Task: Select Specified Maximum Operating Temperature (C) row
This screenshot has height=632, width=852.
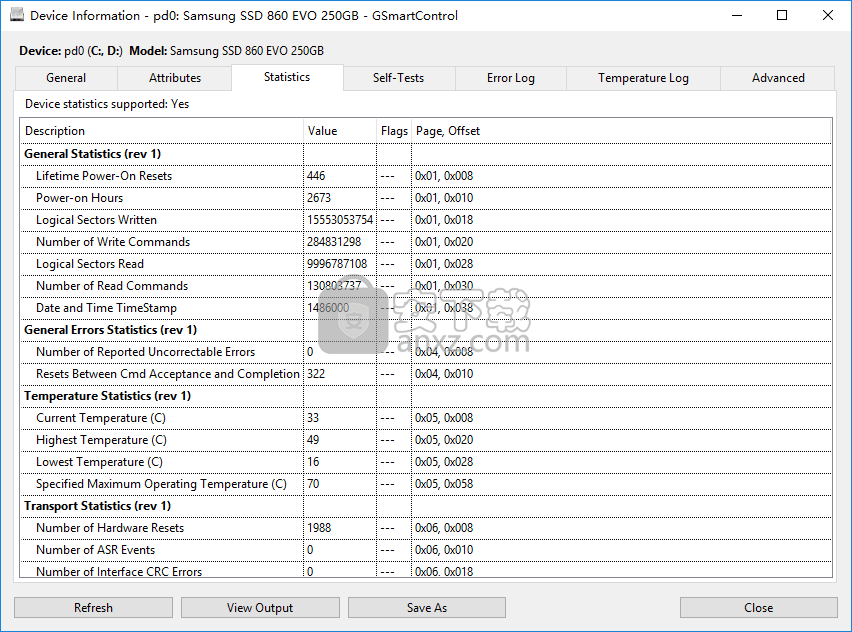Action: [426, 484]
